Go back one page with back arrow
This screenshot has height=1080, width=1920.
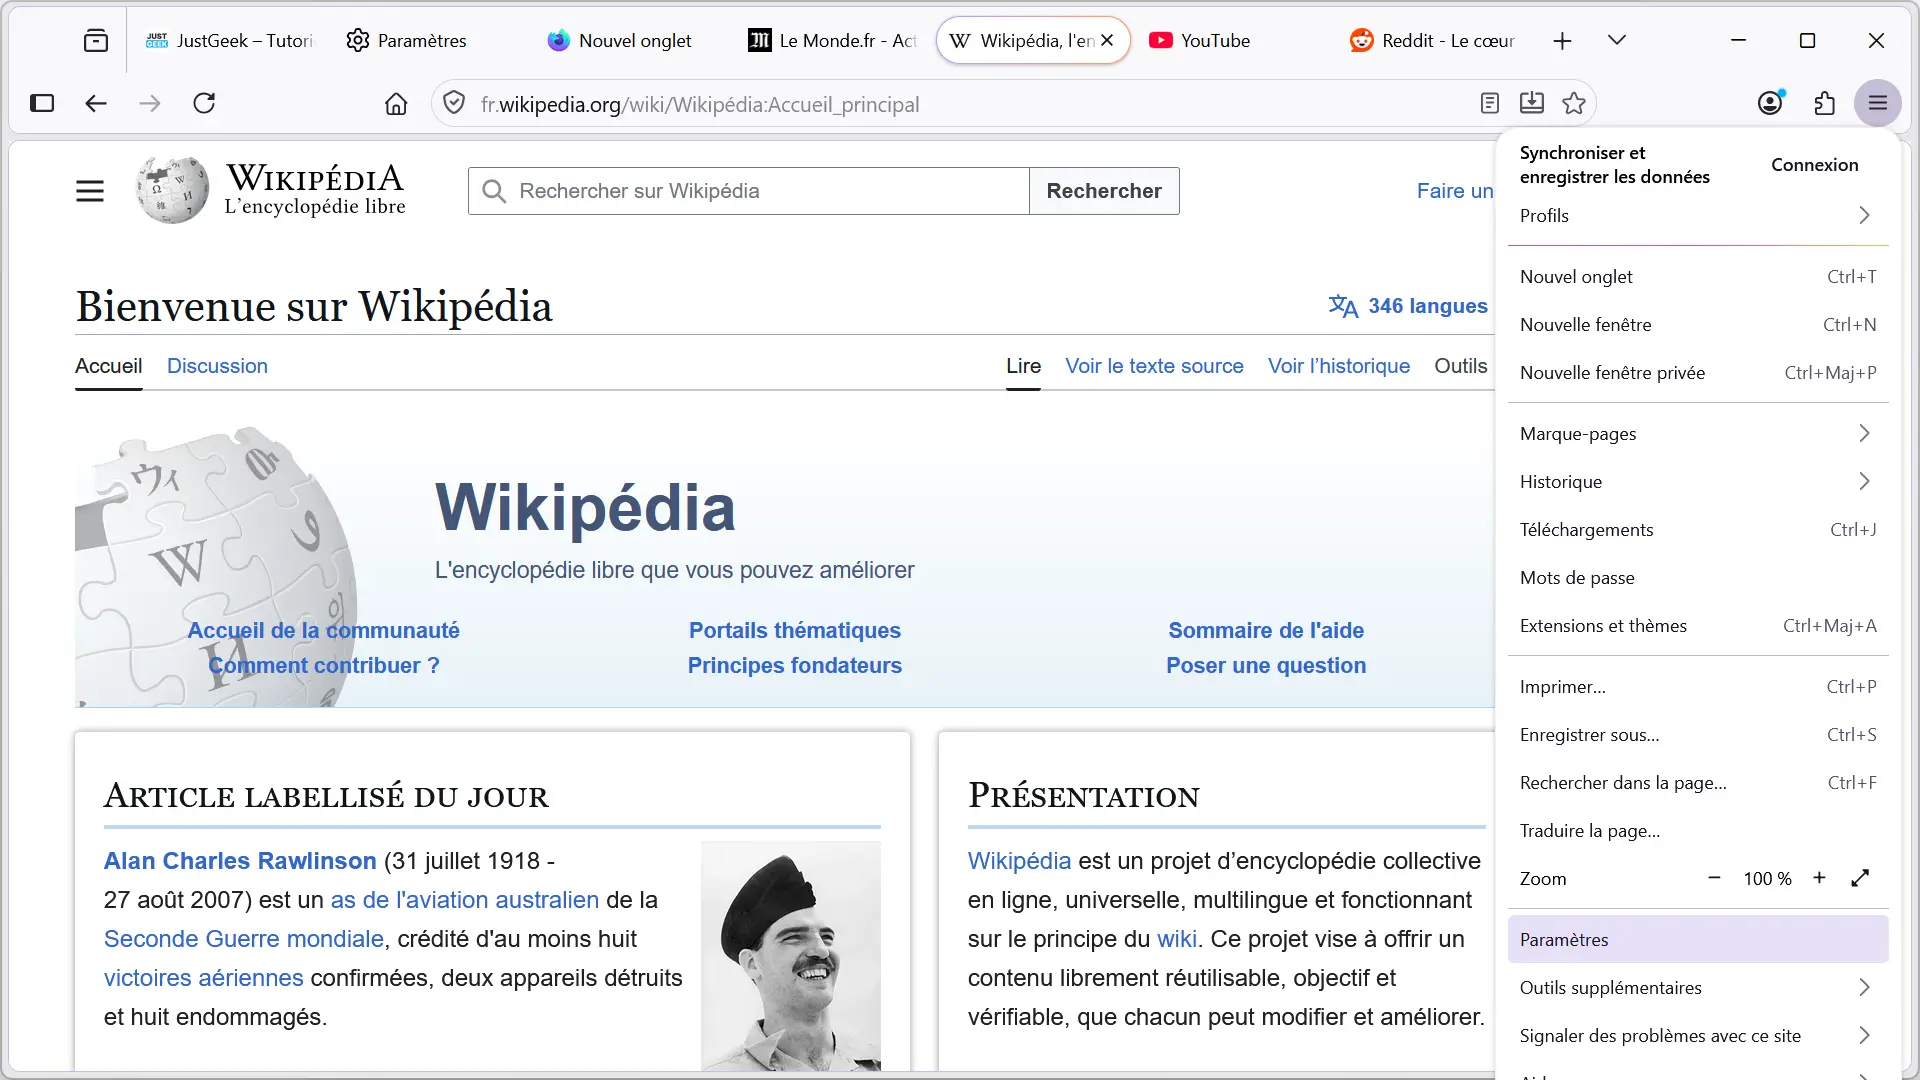96,103
